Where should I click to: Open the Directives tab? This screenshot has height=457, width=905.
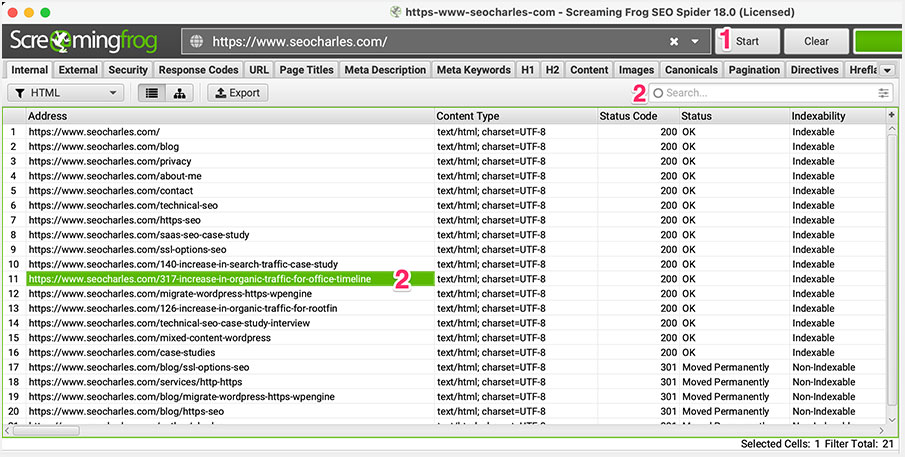click(814, 70)
